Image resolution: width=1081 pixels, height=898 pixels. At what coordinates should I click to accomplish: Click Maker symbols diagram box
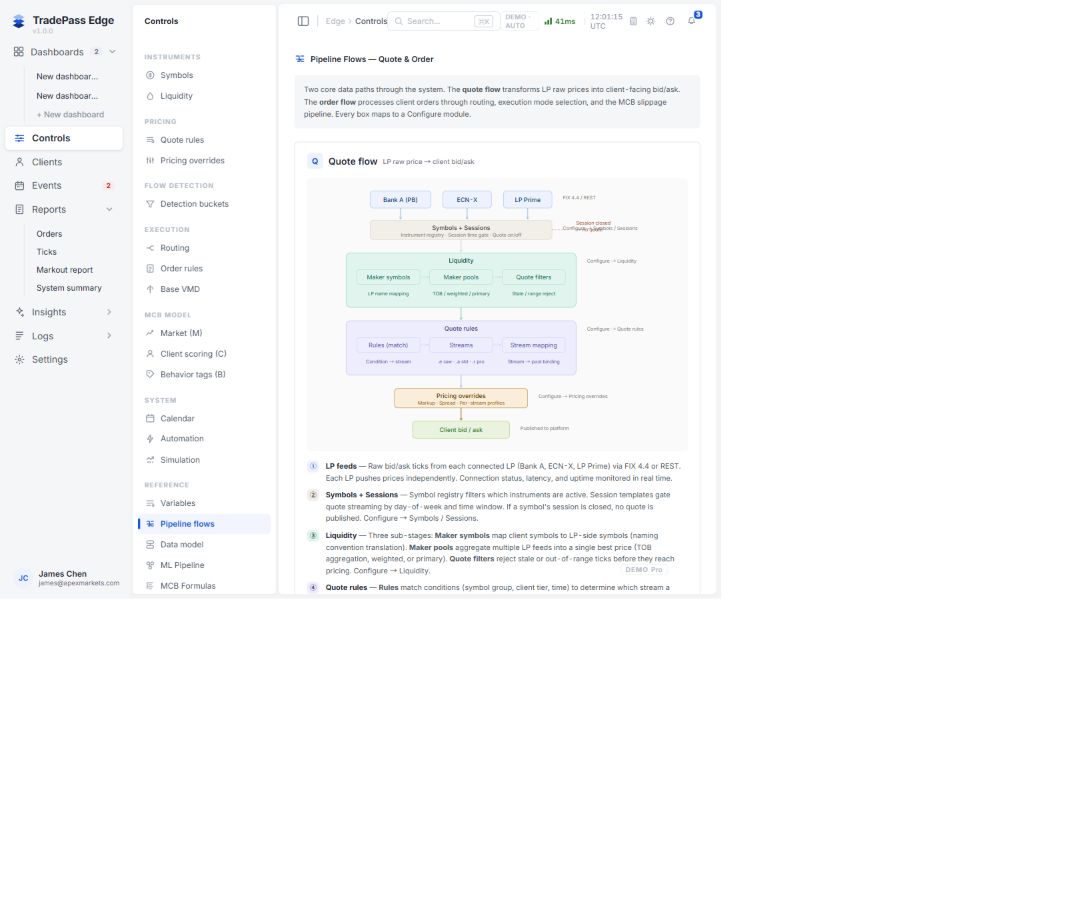point(388,277)
